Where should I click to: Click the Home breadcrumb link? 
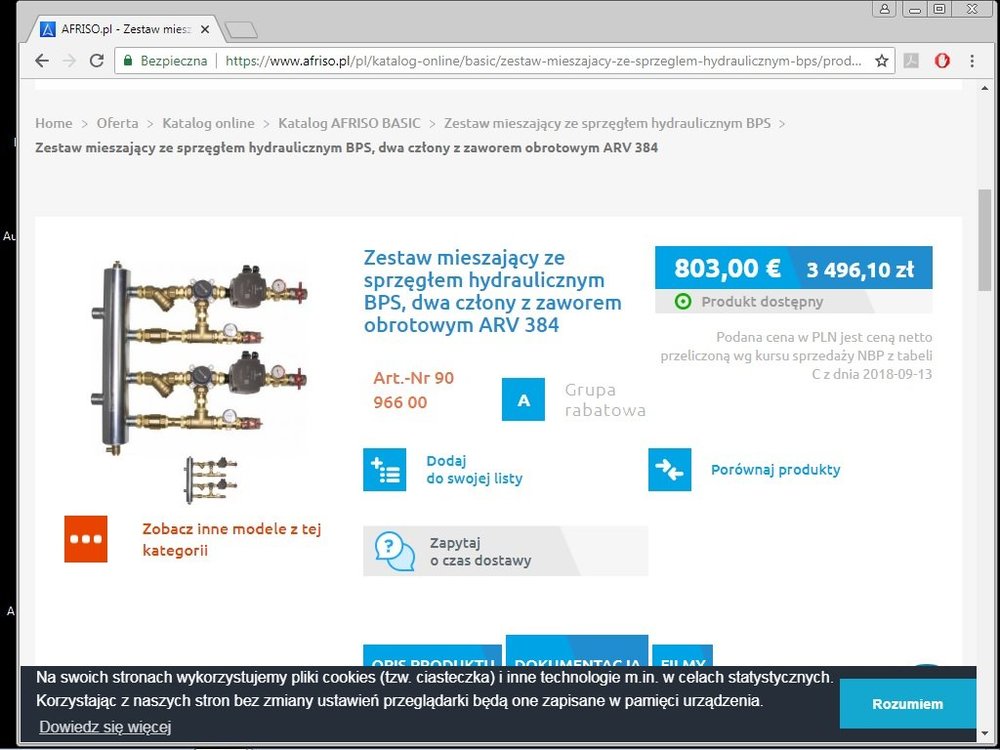coord(54,123)
